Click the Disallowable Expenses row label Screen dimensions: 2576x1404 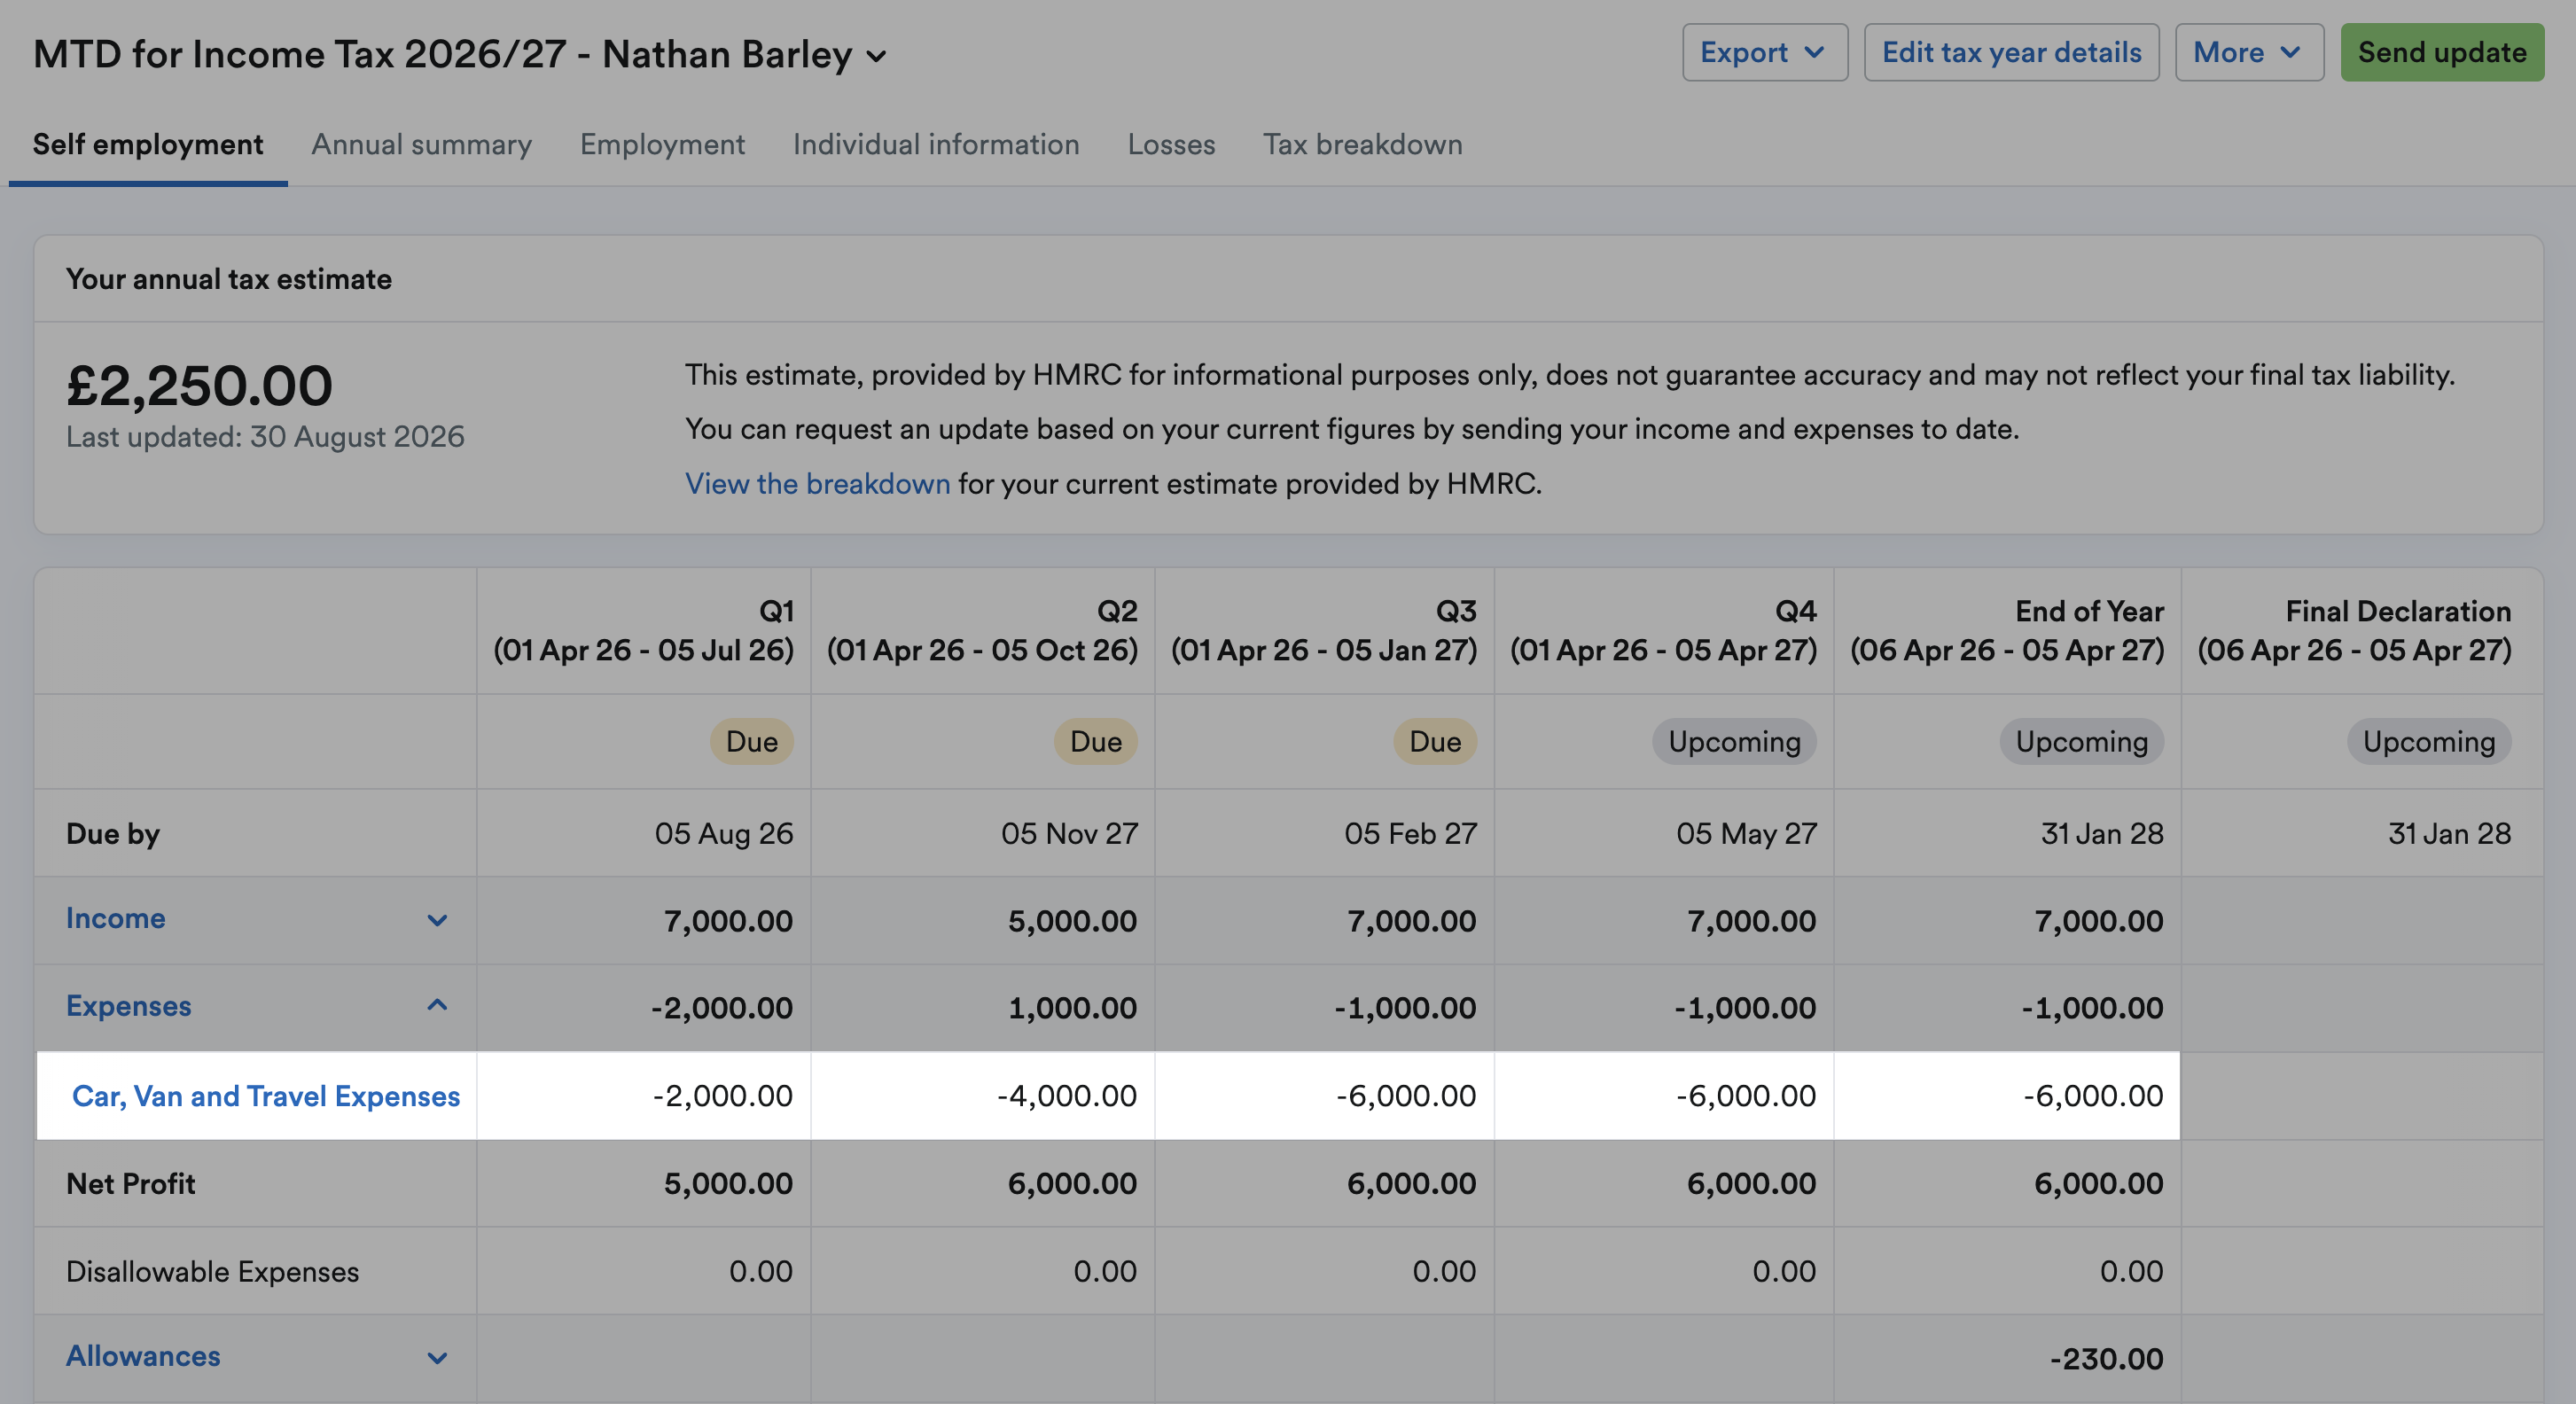(x=212, y=1272)
